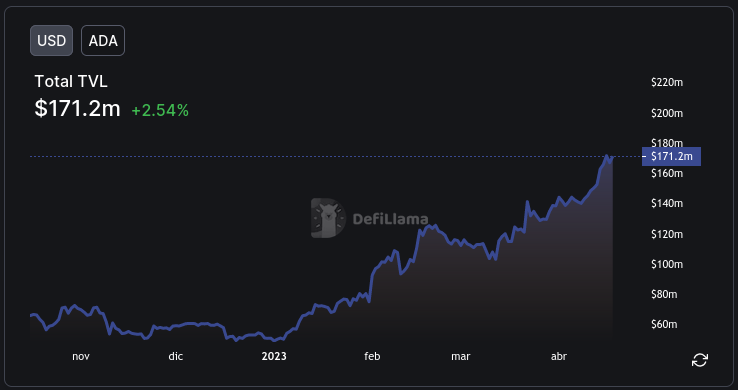Click the +2.54% change indicator

pos(160,111)
